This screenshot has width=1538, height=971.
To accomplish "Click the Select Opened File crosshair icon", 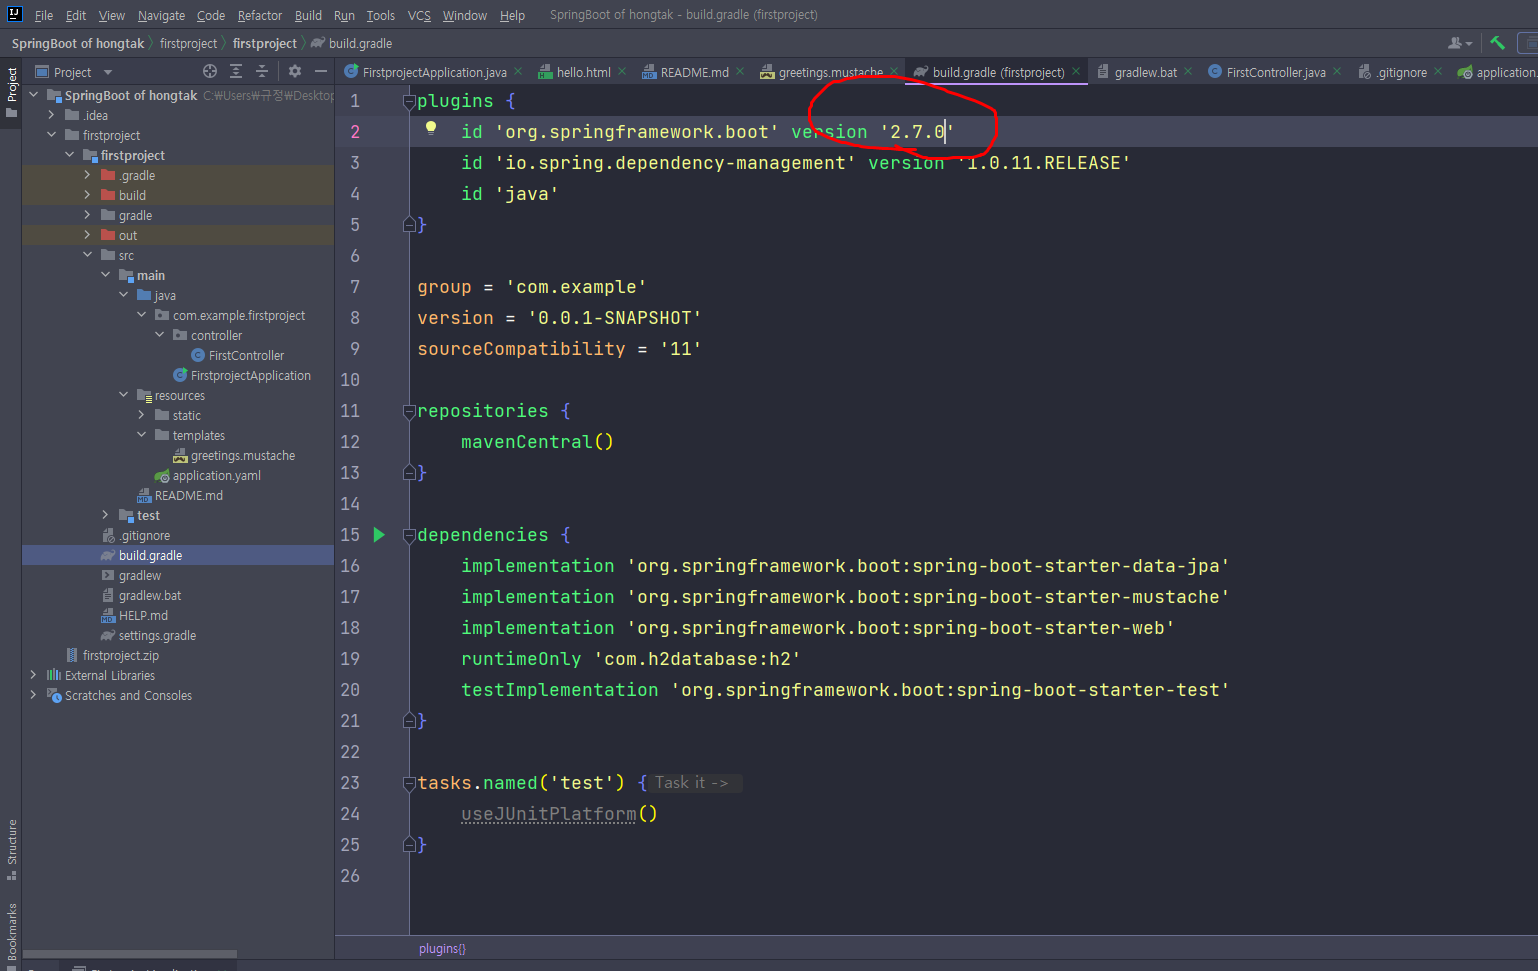I will 210,71.
